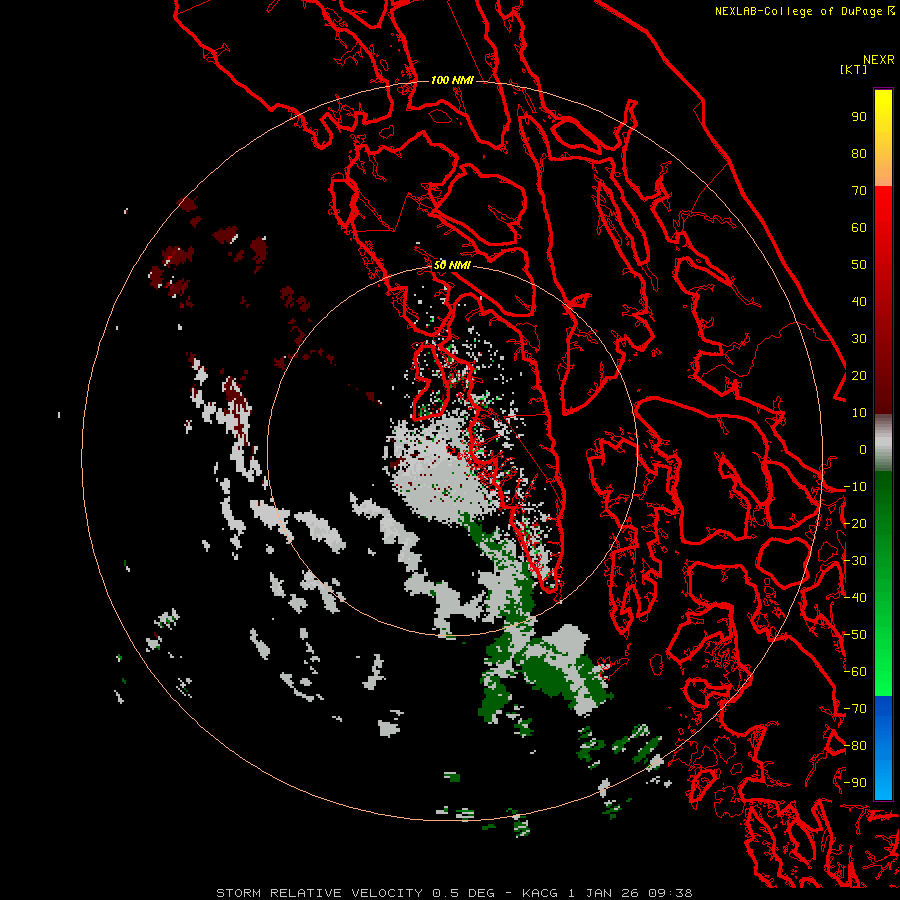Pick the yellow top segment of color bar
Image resolution: width=900 pixels, height=900 pixels.
pos(883,138)
